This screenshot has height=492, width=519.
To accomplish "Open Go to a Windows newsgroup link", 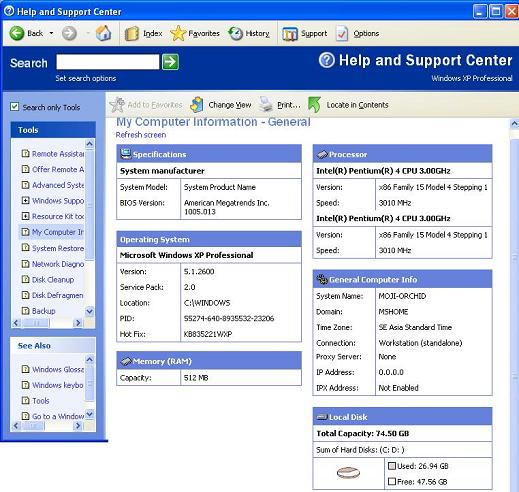I will coord(58,416).
